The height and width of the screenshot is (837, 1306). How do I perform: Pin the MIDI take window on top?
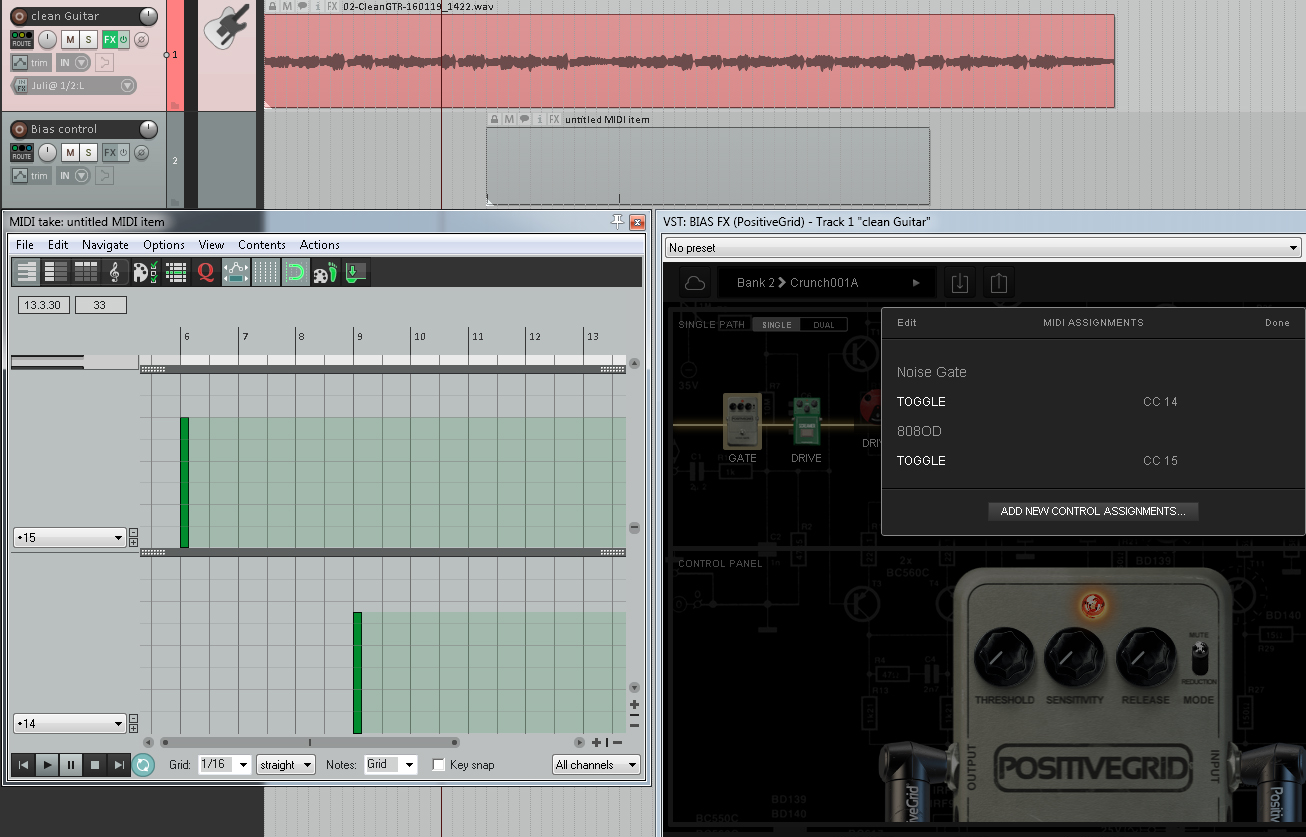click(x=618, y=221)
